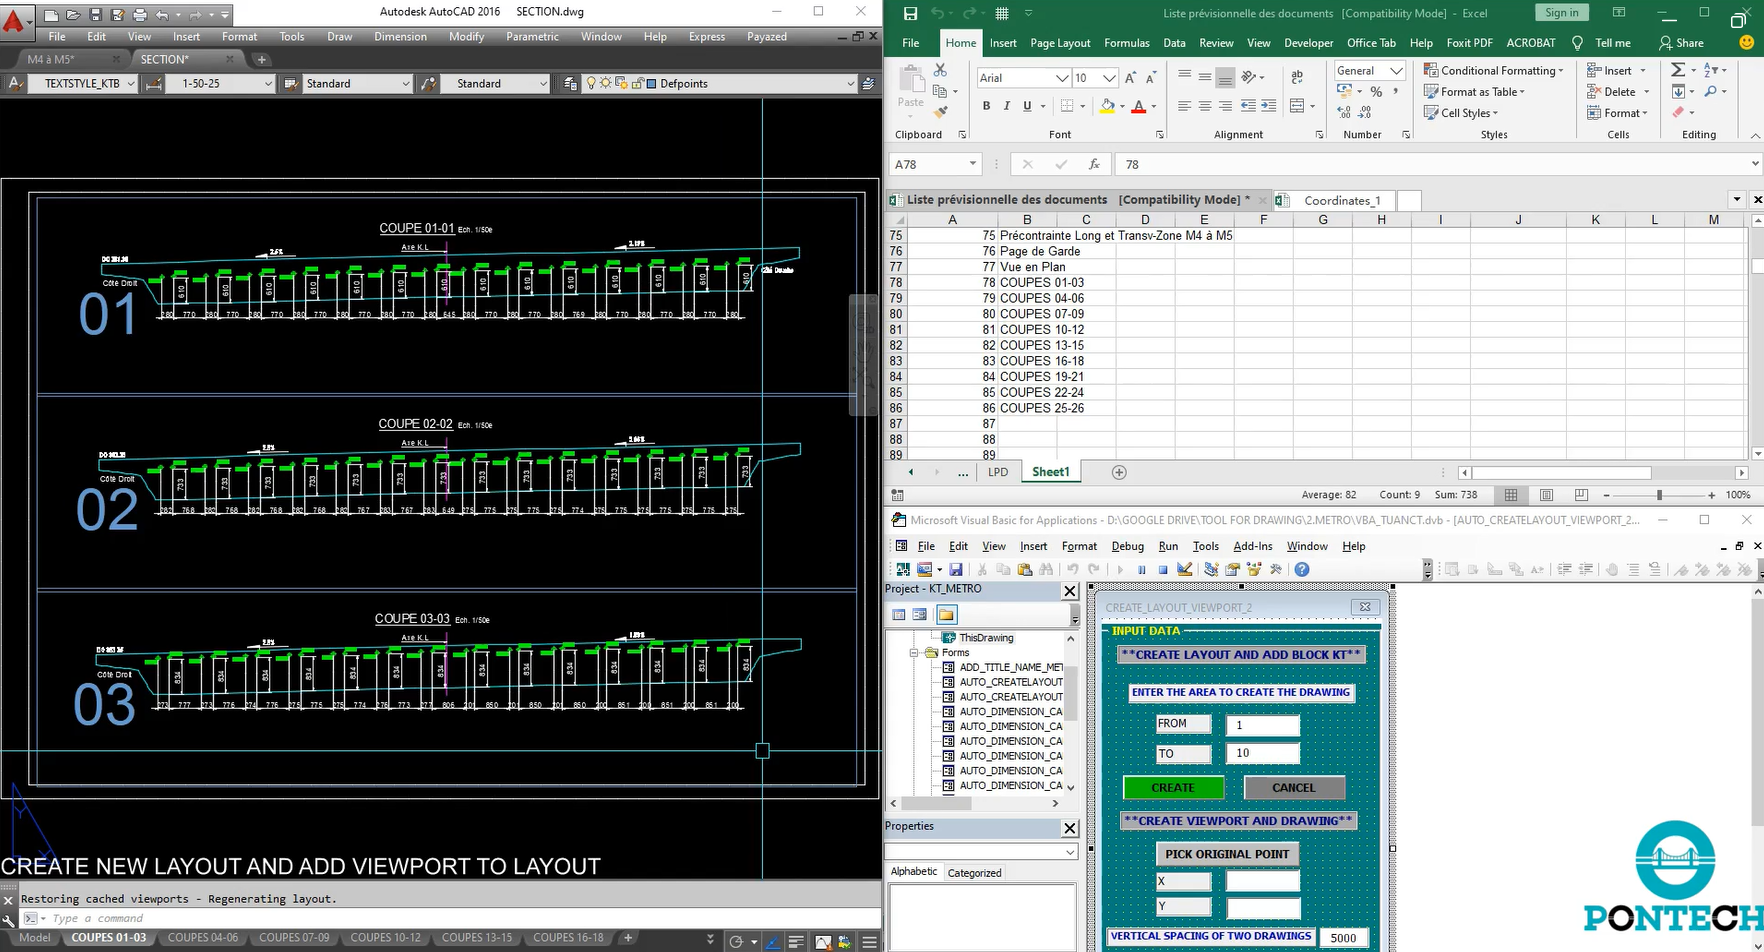
Task: Click the Find binoculars icon in VBA
Action: pos(1046,569)
